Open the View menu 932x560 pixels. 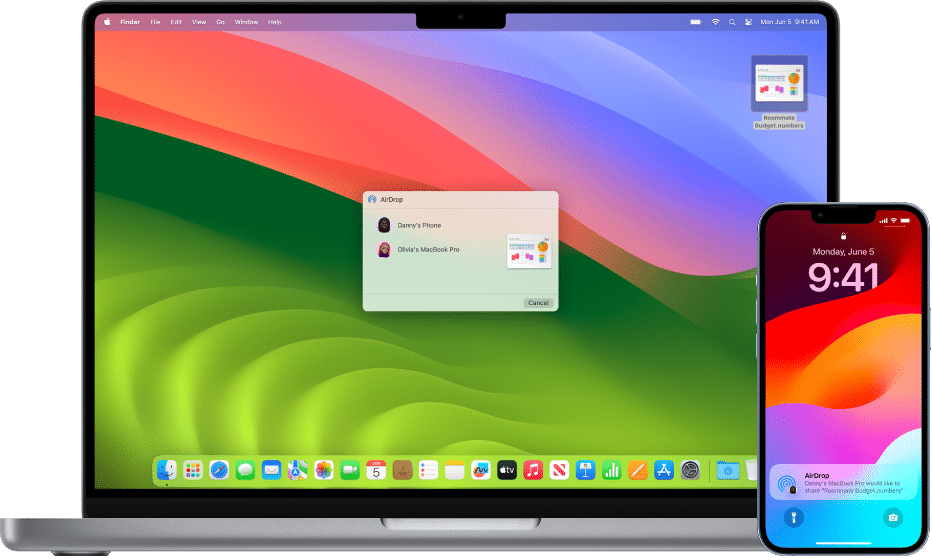(199, 22)
